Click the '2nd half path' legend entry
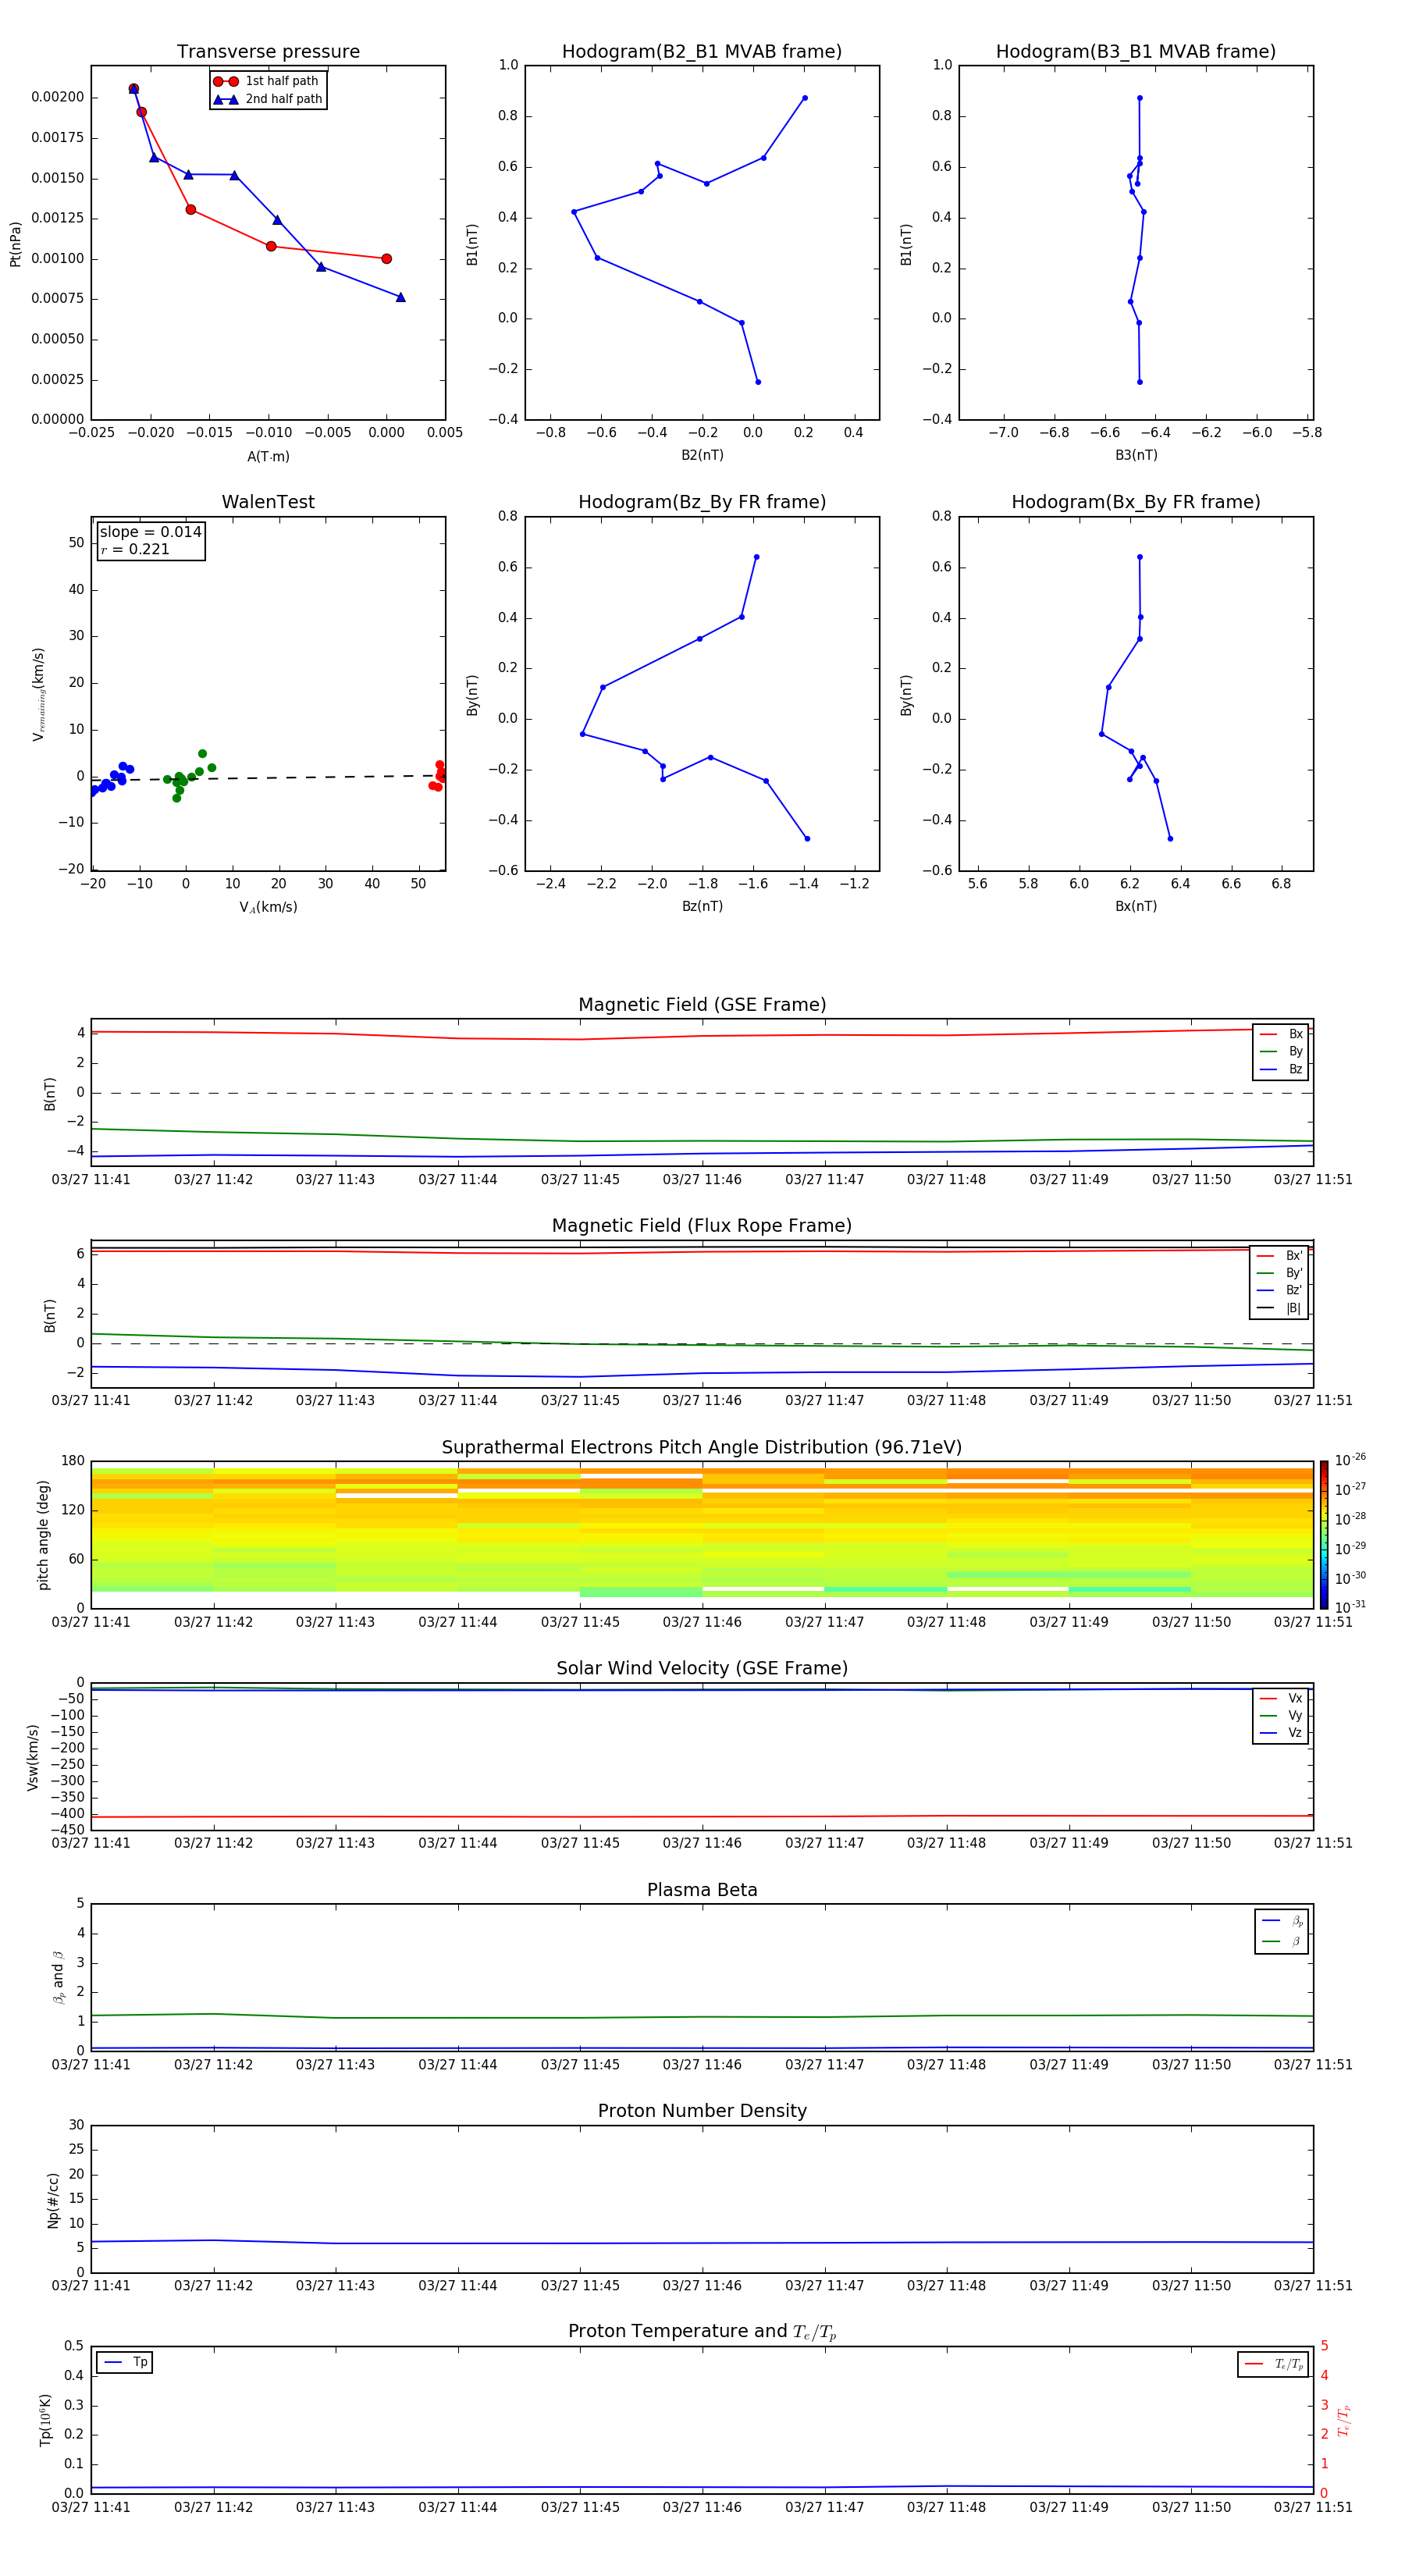 coord(268,99)
